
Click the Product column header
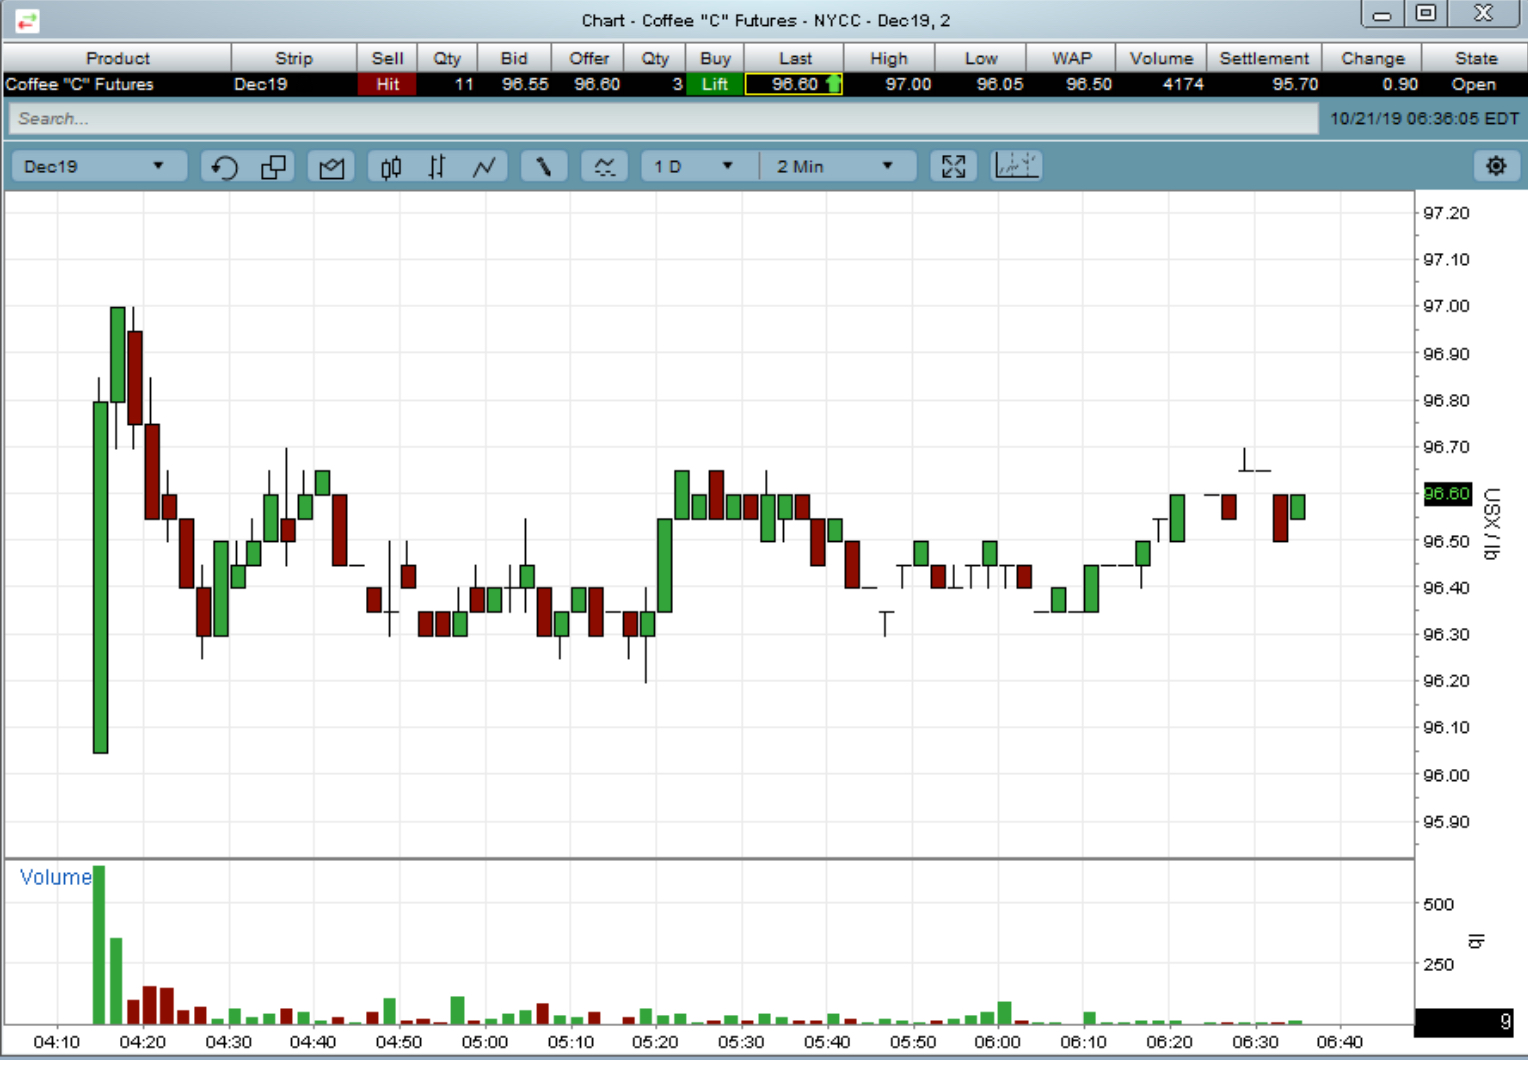(x=117, y=58)
